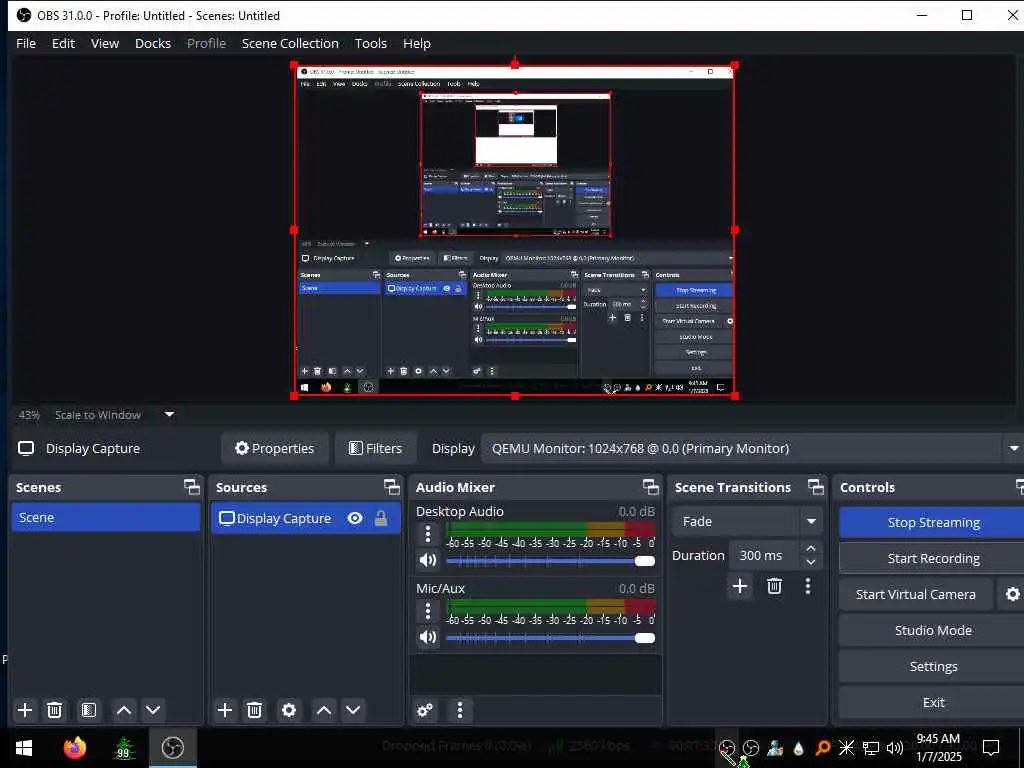Screen dimensions: 1024x768
Task: Click the preview canvas display capture
Action: tap(515, 230)
